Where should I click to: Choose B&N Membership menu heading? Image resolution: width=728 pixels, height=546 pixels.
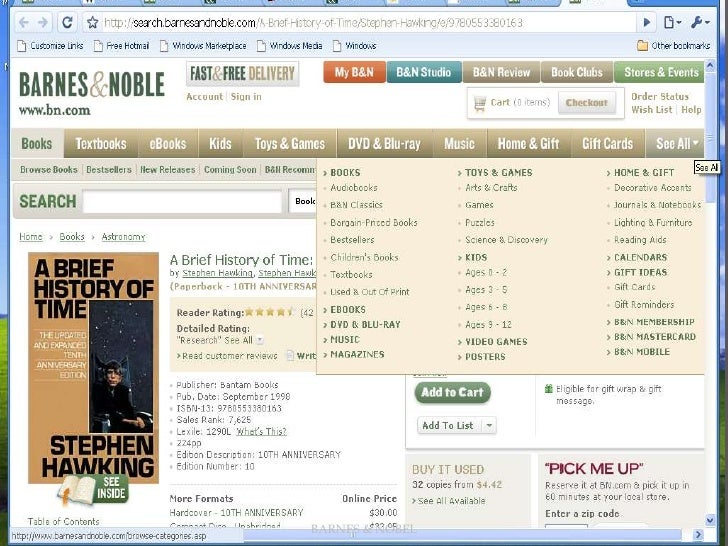pos(654,322)
